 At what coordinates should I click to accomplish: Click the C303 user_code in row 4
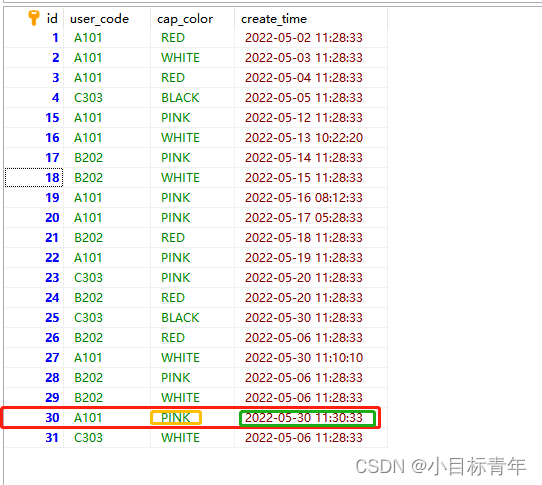[88, 98]
